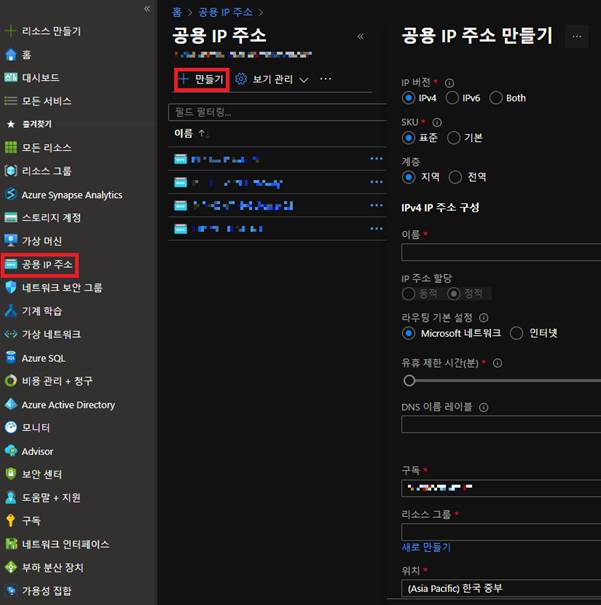Open Azure Synapse Analytics icon
Viewport: 601px width, 605px height.
(x=11, y=194)
